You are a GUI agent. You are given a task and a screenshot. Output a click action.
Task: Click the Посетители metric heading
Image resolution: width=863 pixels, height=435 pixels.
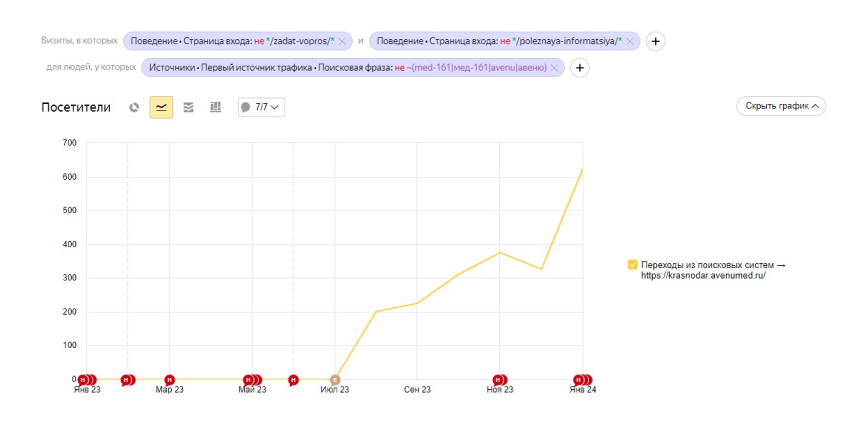point(76,107)
